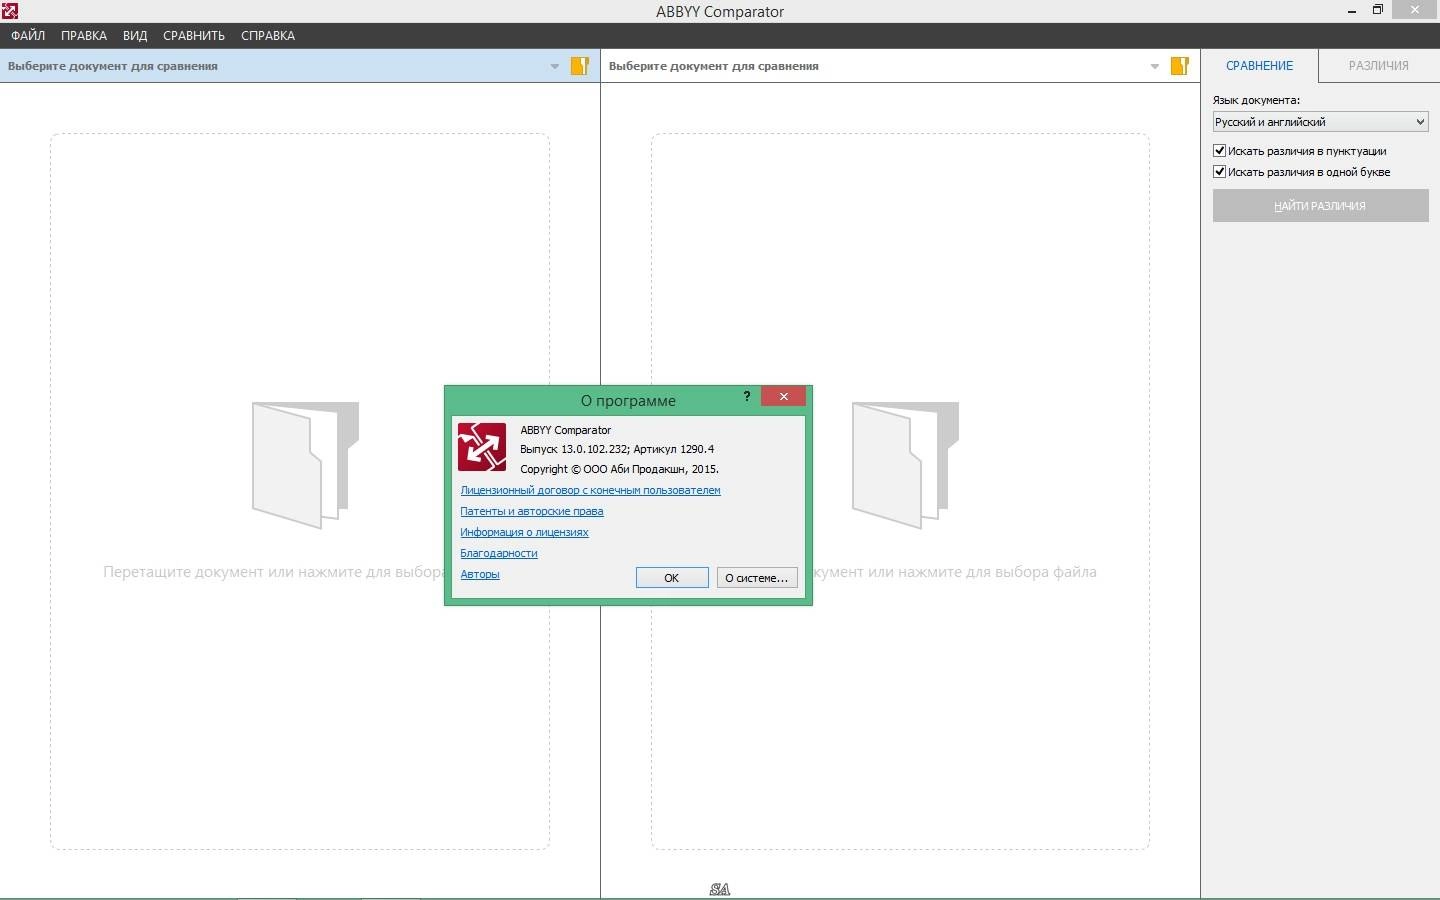Toggle Искать различия в пунктуации checkbox
Image resolution: width=1440 pixels, height=900 pixels.
1219,151
